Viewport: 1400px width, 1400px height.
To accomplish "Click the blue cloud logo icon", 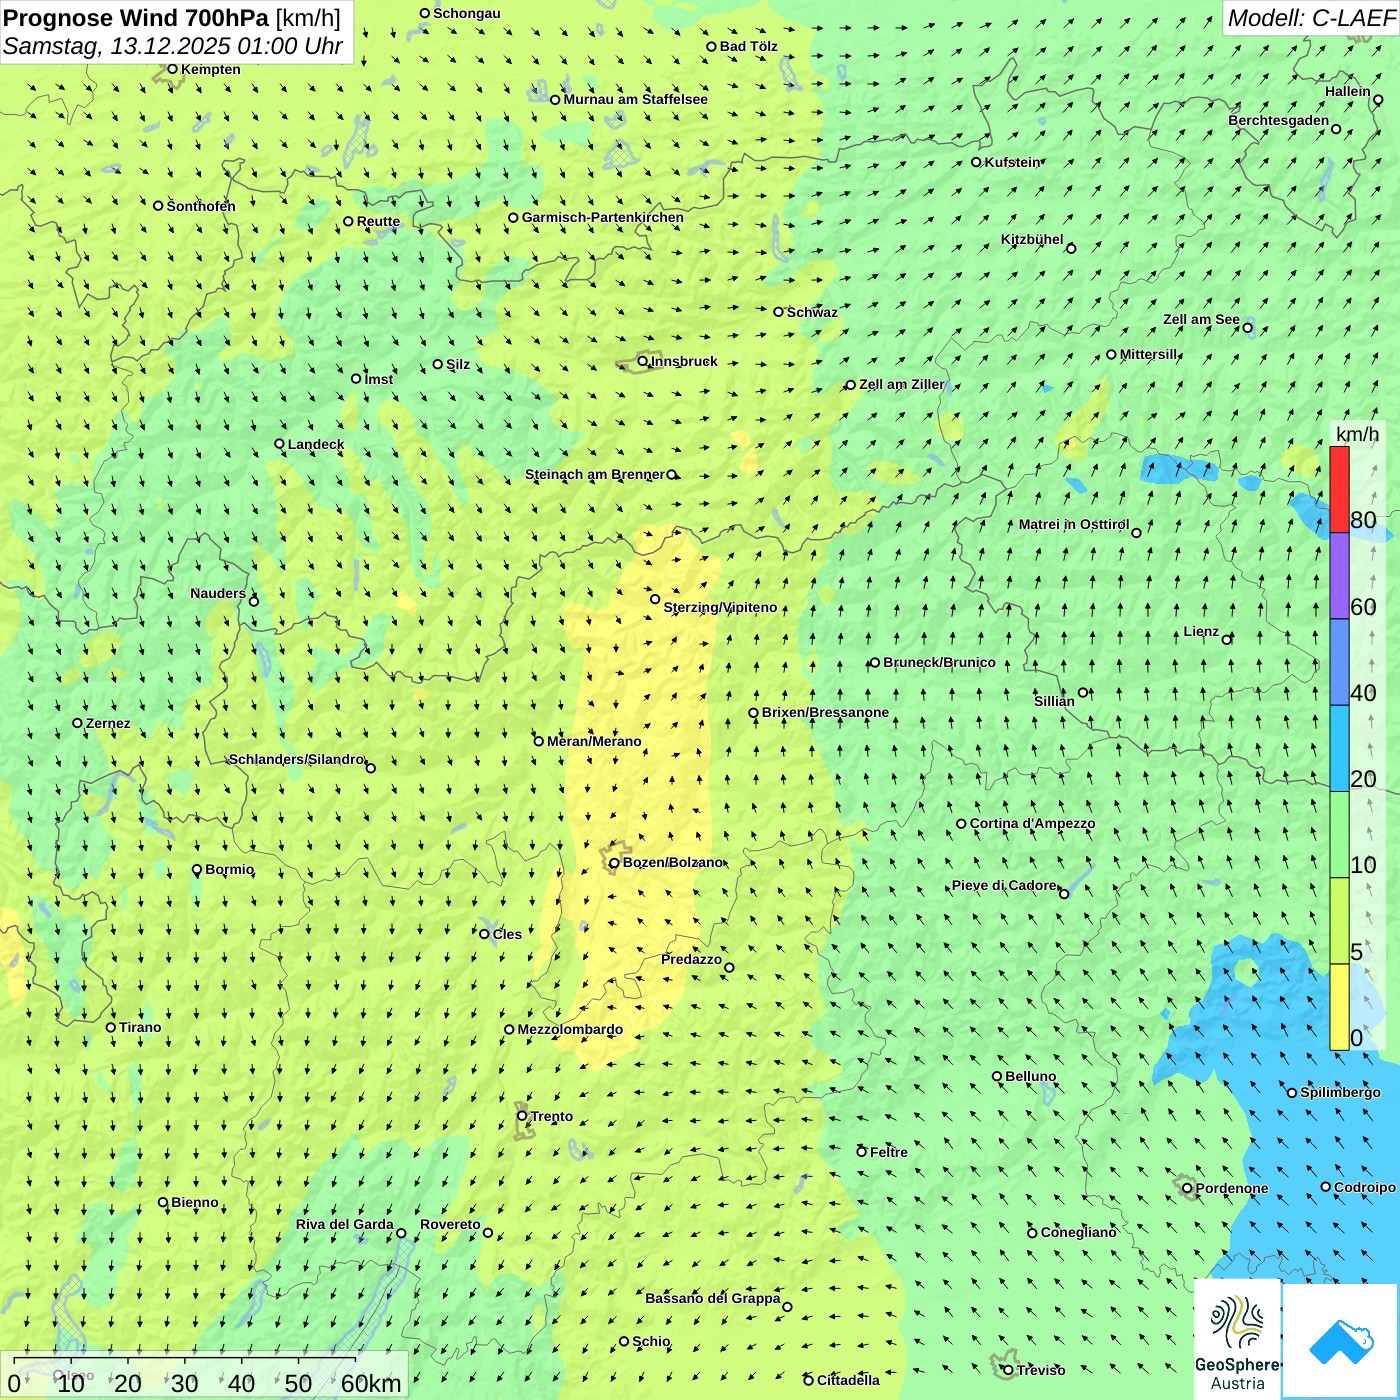I will click(x=1341, y=1342).
